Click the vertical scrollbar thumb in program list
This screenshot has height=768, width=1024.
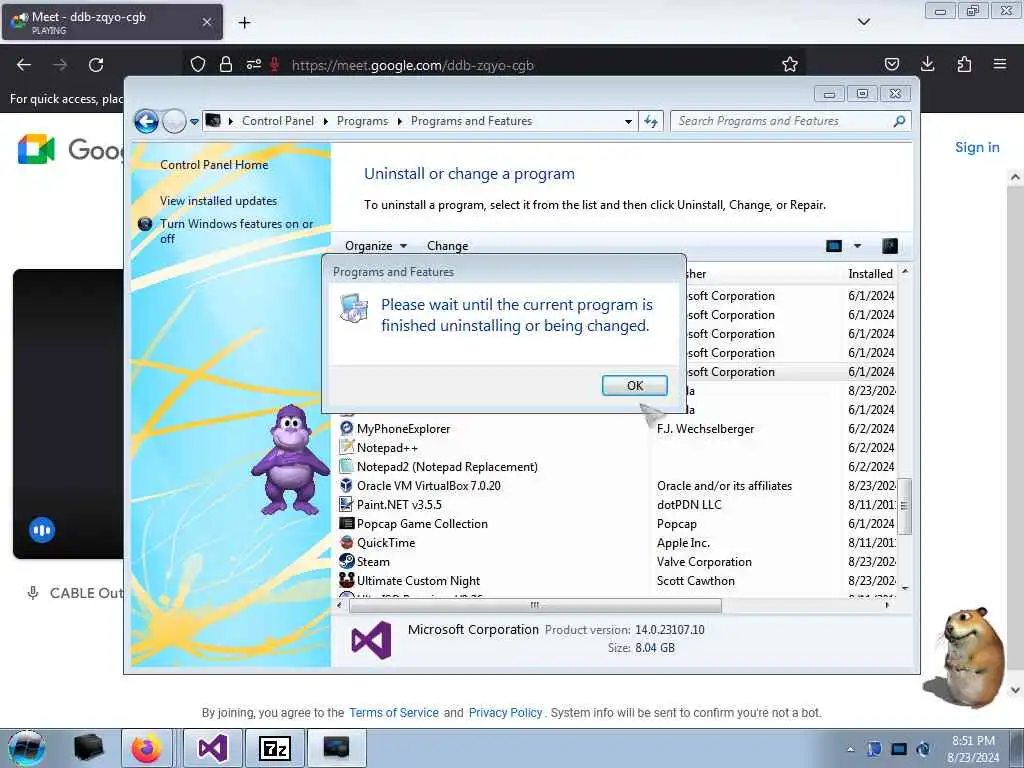(x=904, y=505)
